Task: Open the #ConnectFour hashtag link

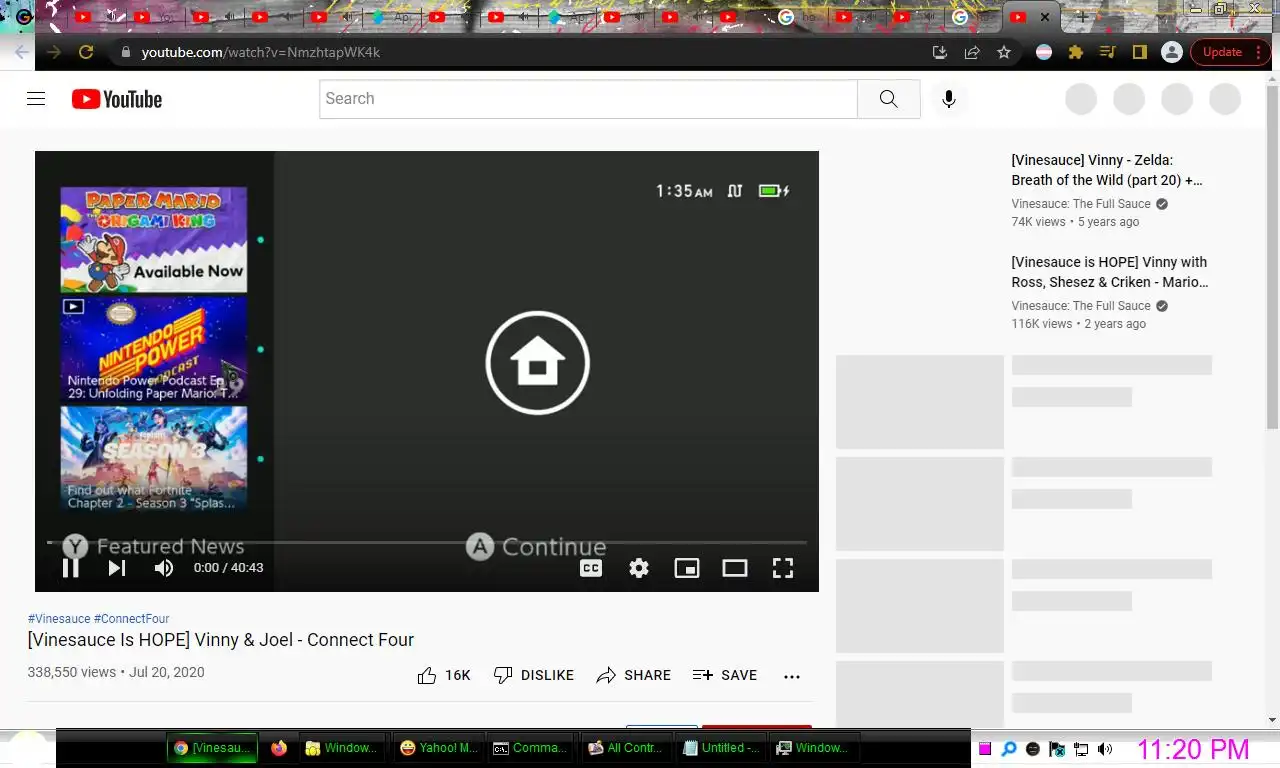Action: [132, 619]
